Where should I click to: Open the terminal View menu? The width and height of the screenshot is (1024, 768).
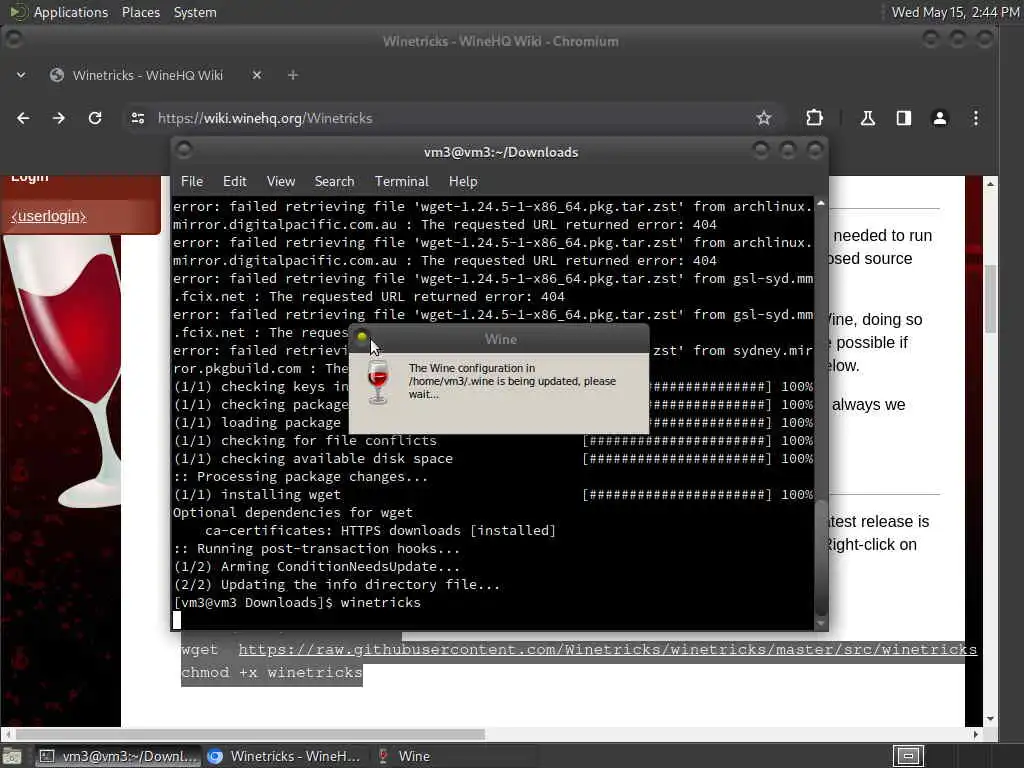tap(281, 182)
